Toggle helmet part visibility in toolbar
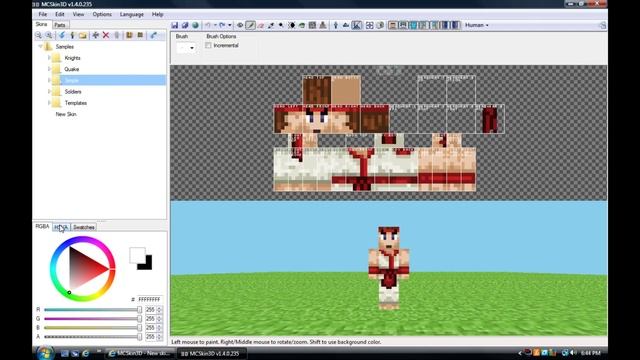Image resolution: width=640 pixels, height=360 pixels. 403,25
